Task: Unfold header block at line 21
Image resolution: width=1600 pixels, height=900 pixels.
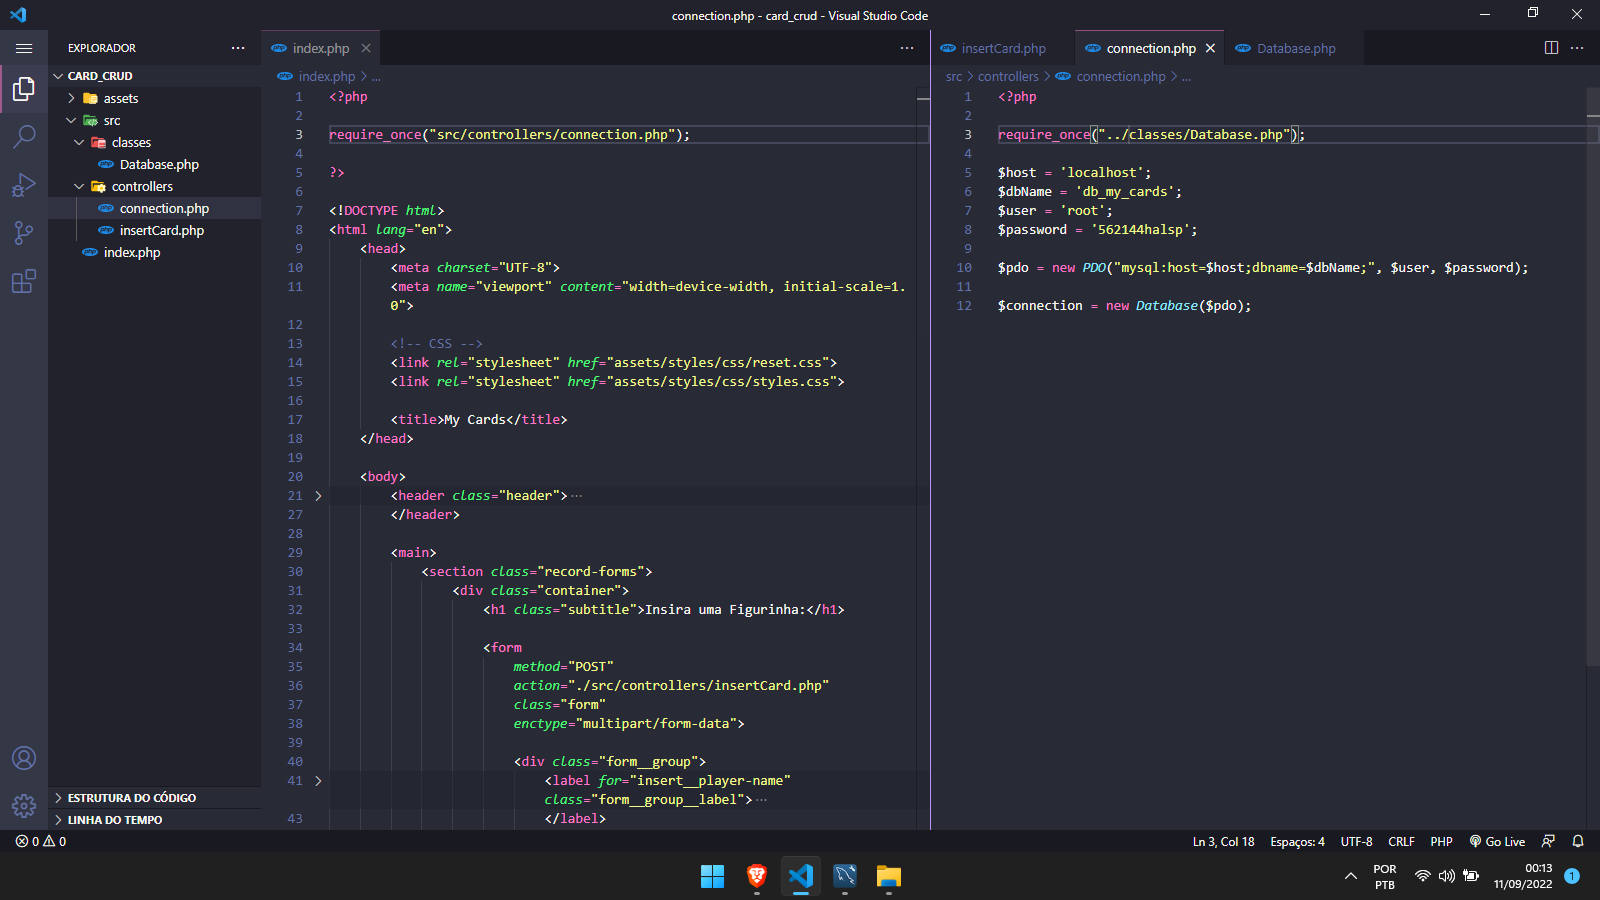Action: tap(318, 496)
